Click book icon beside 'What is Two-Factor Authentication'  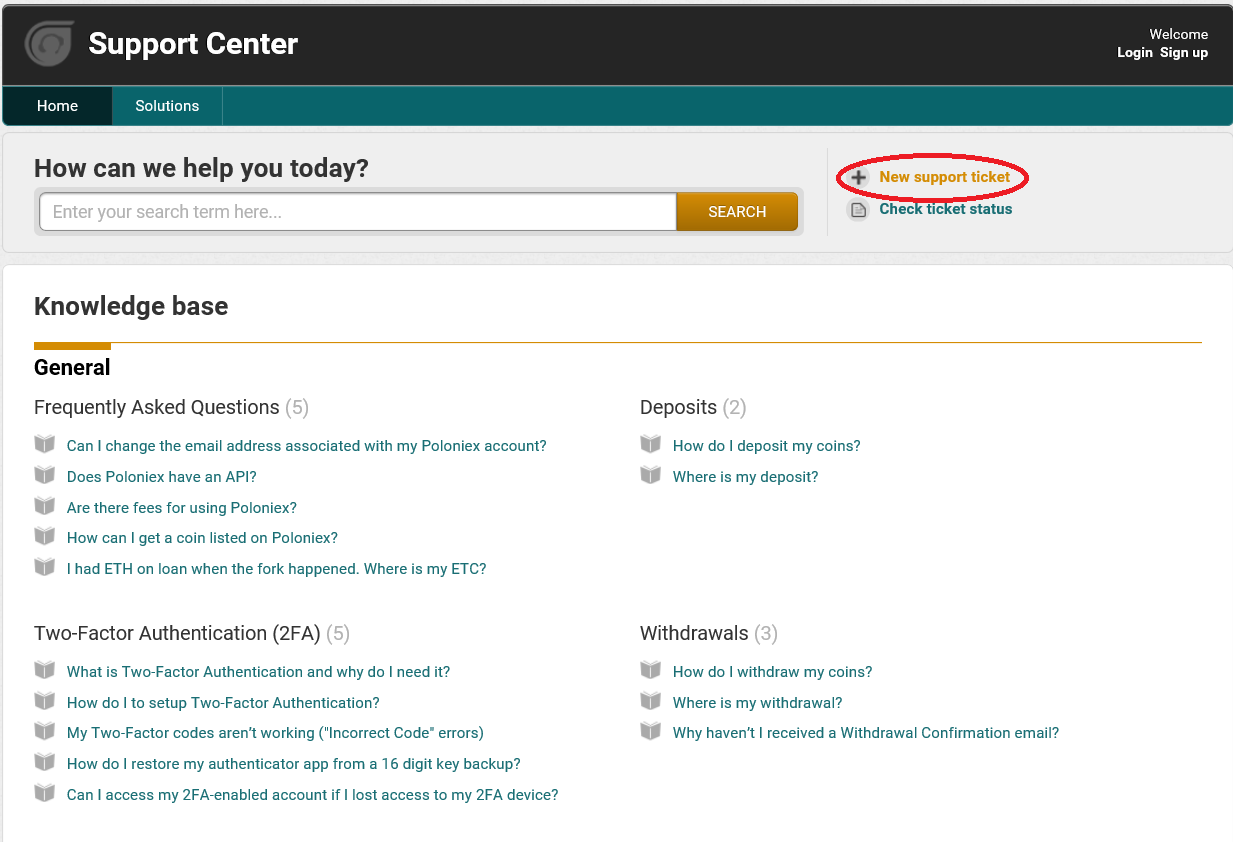point(45,670)
